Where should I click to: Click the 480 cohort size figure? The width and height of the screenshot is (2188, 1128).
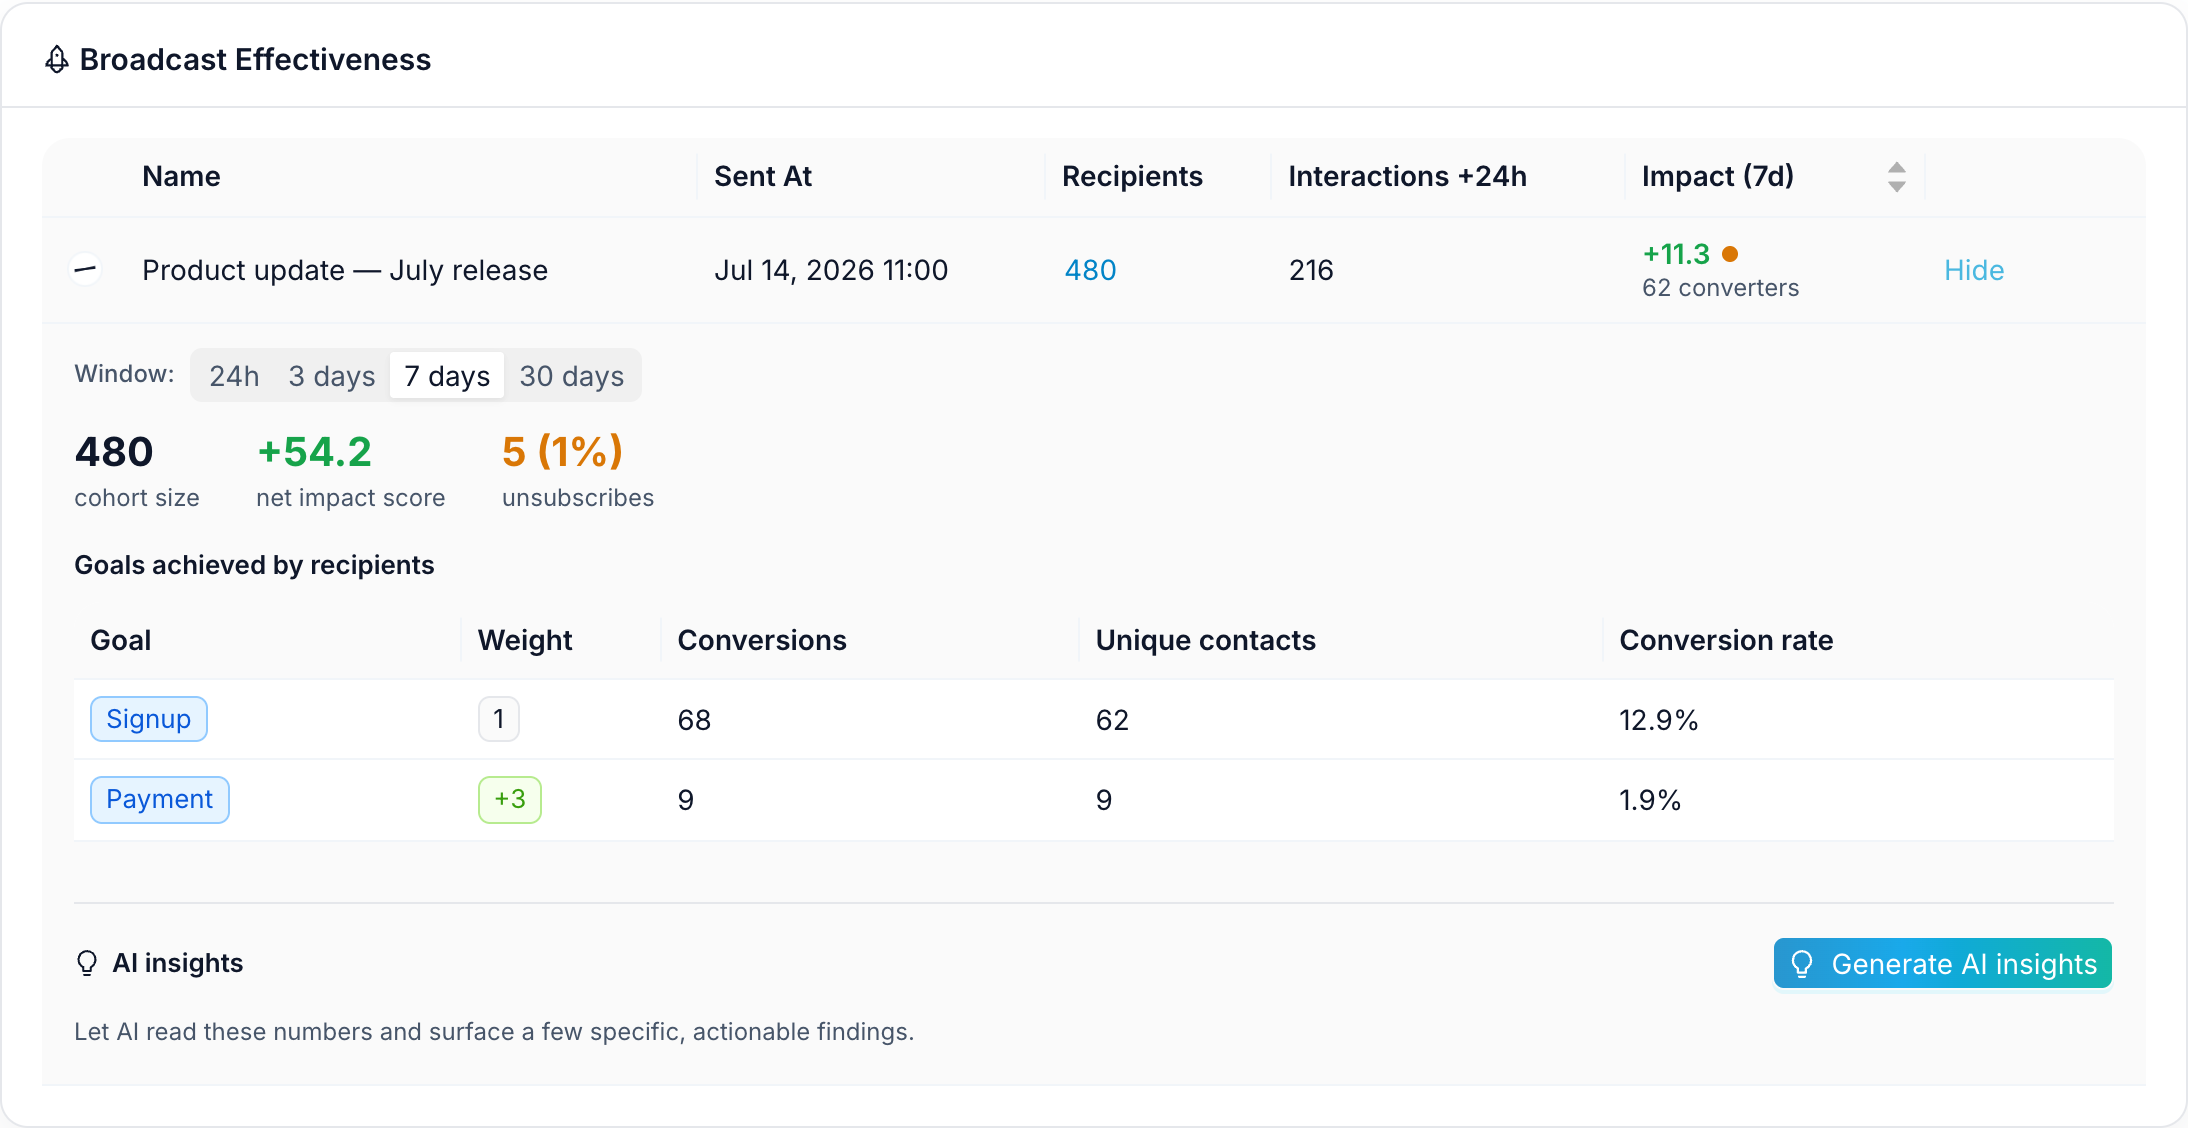click(114, 452)
